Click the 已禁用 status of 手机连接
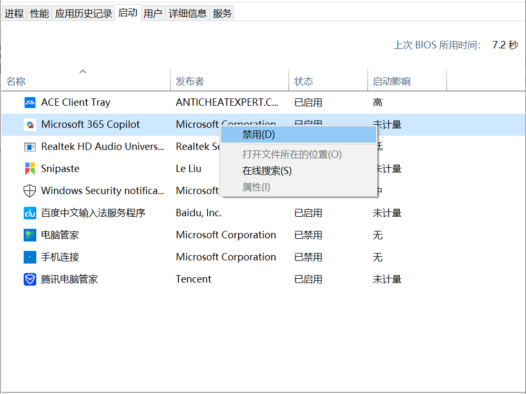 point(308,257)
